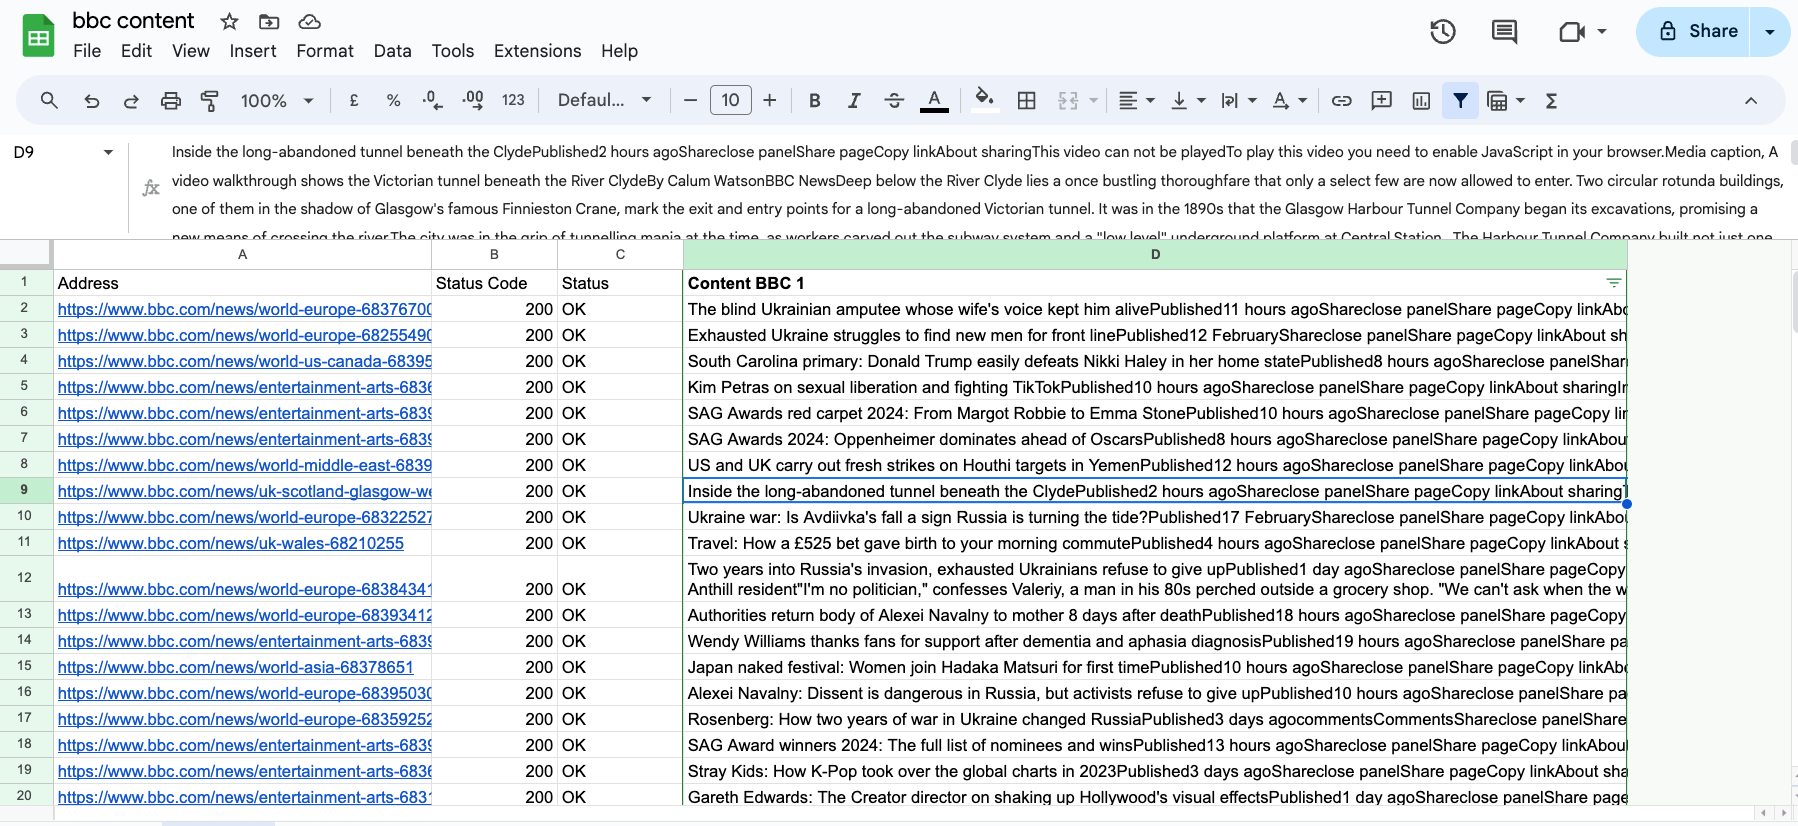Format as percent
Screen dimensions: 1798x826
[x=393, y=100]
